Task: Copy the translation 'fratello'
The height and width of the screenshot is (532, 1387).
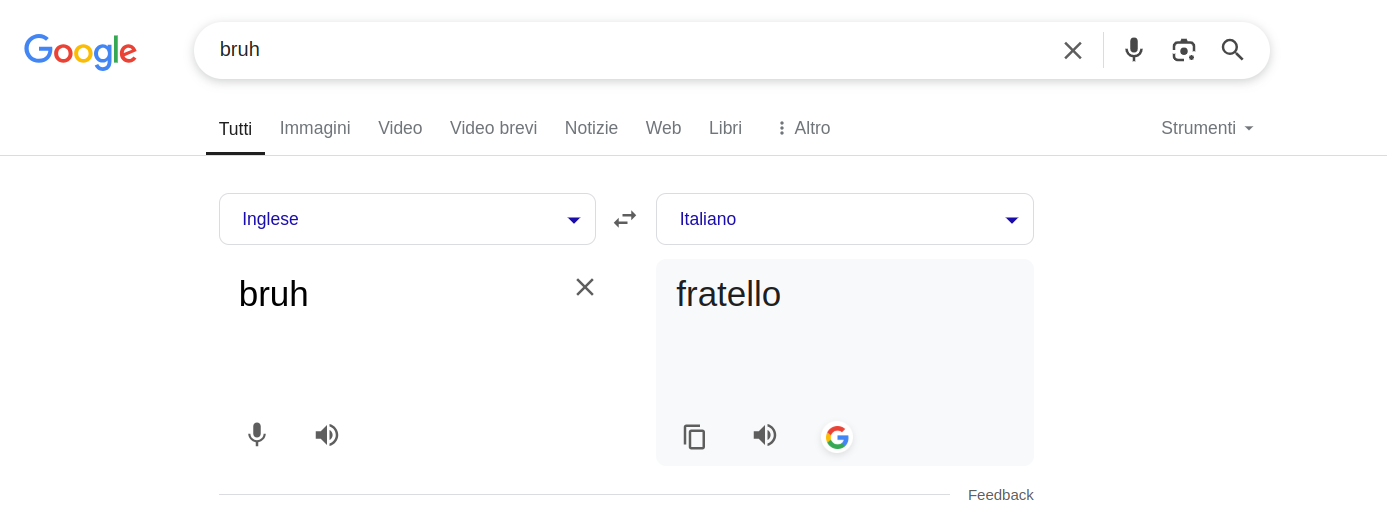Action: (x=694, y=436)
